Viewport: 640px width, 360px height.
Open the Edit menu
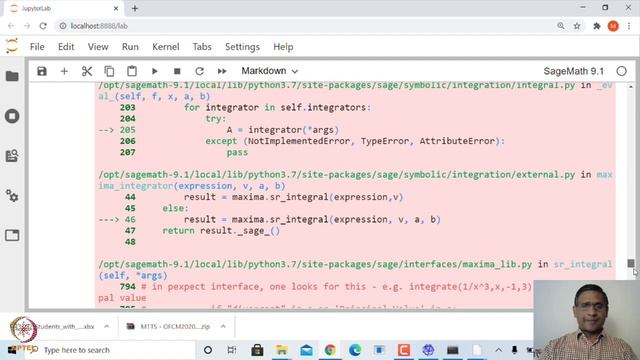pos(66,47)
